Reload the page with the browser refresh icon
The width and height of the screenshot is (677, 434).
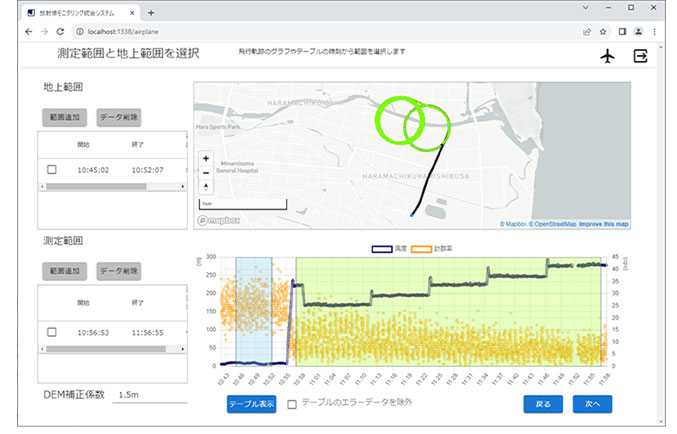click(60, 32)
